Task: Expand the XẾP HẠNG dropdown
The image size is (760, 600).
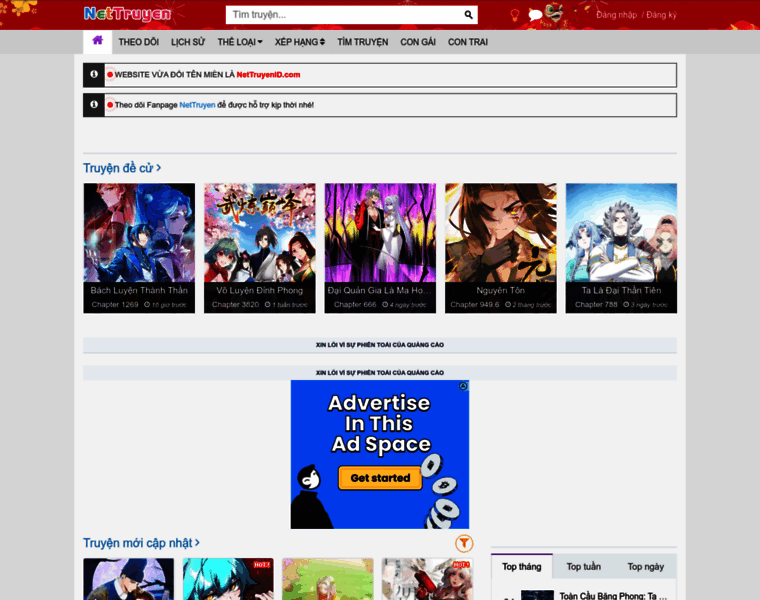Action: [300, 42]
